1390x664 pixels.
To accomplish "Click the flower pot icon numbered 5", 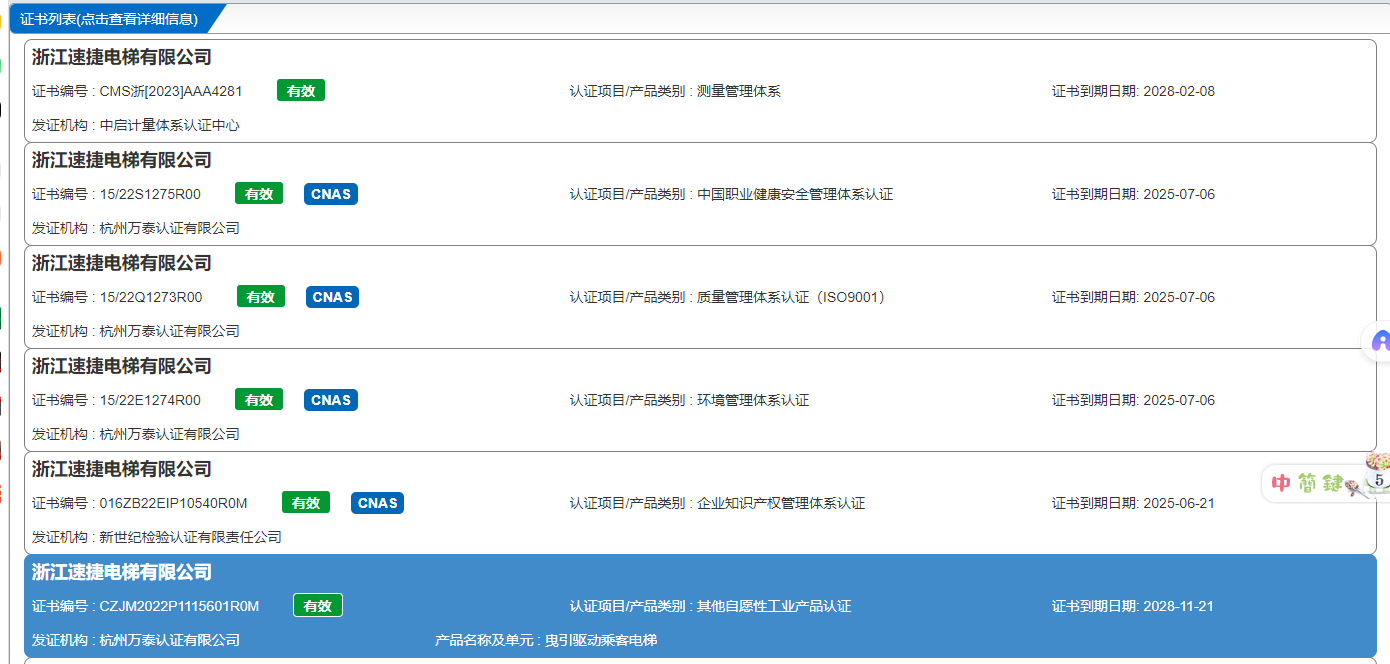I will click(x=1378, y=471).
